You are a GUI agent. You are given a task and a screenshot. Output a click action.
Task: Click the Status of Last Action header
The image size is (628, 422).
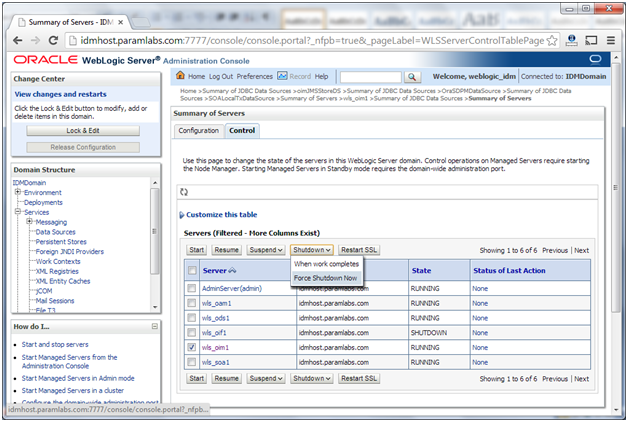(x=509, y=271)
